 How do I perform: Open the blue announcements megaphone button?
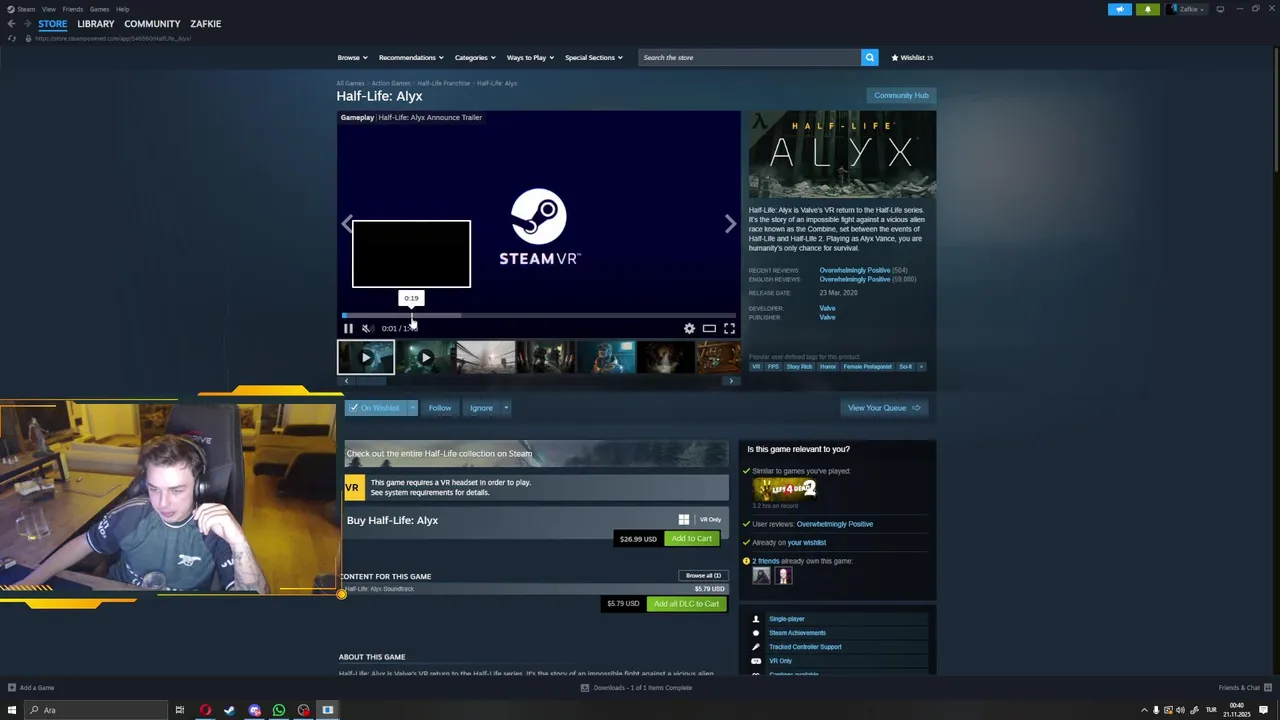coord(1120,9)
